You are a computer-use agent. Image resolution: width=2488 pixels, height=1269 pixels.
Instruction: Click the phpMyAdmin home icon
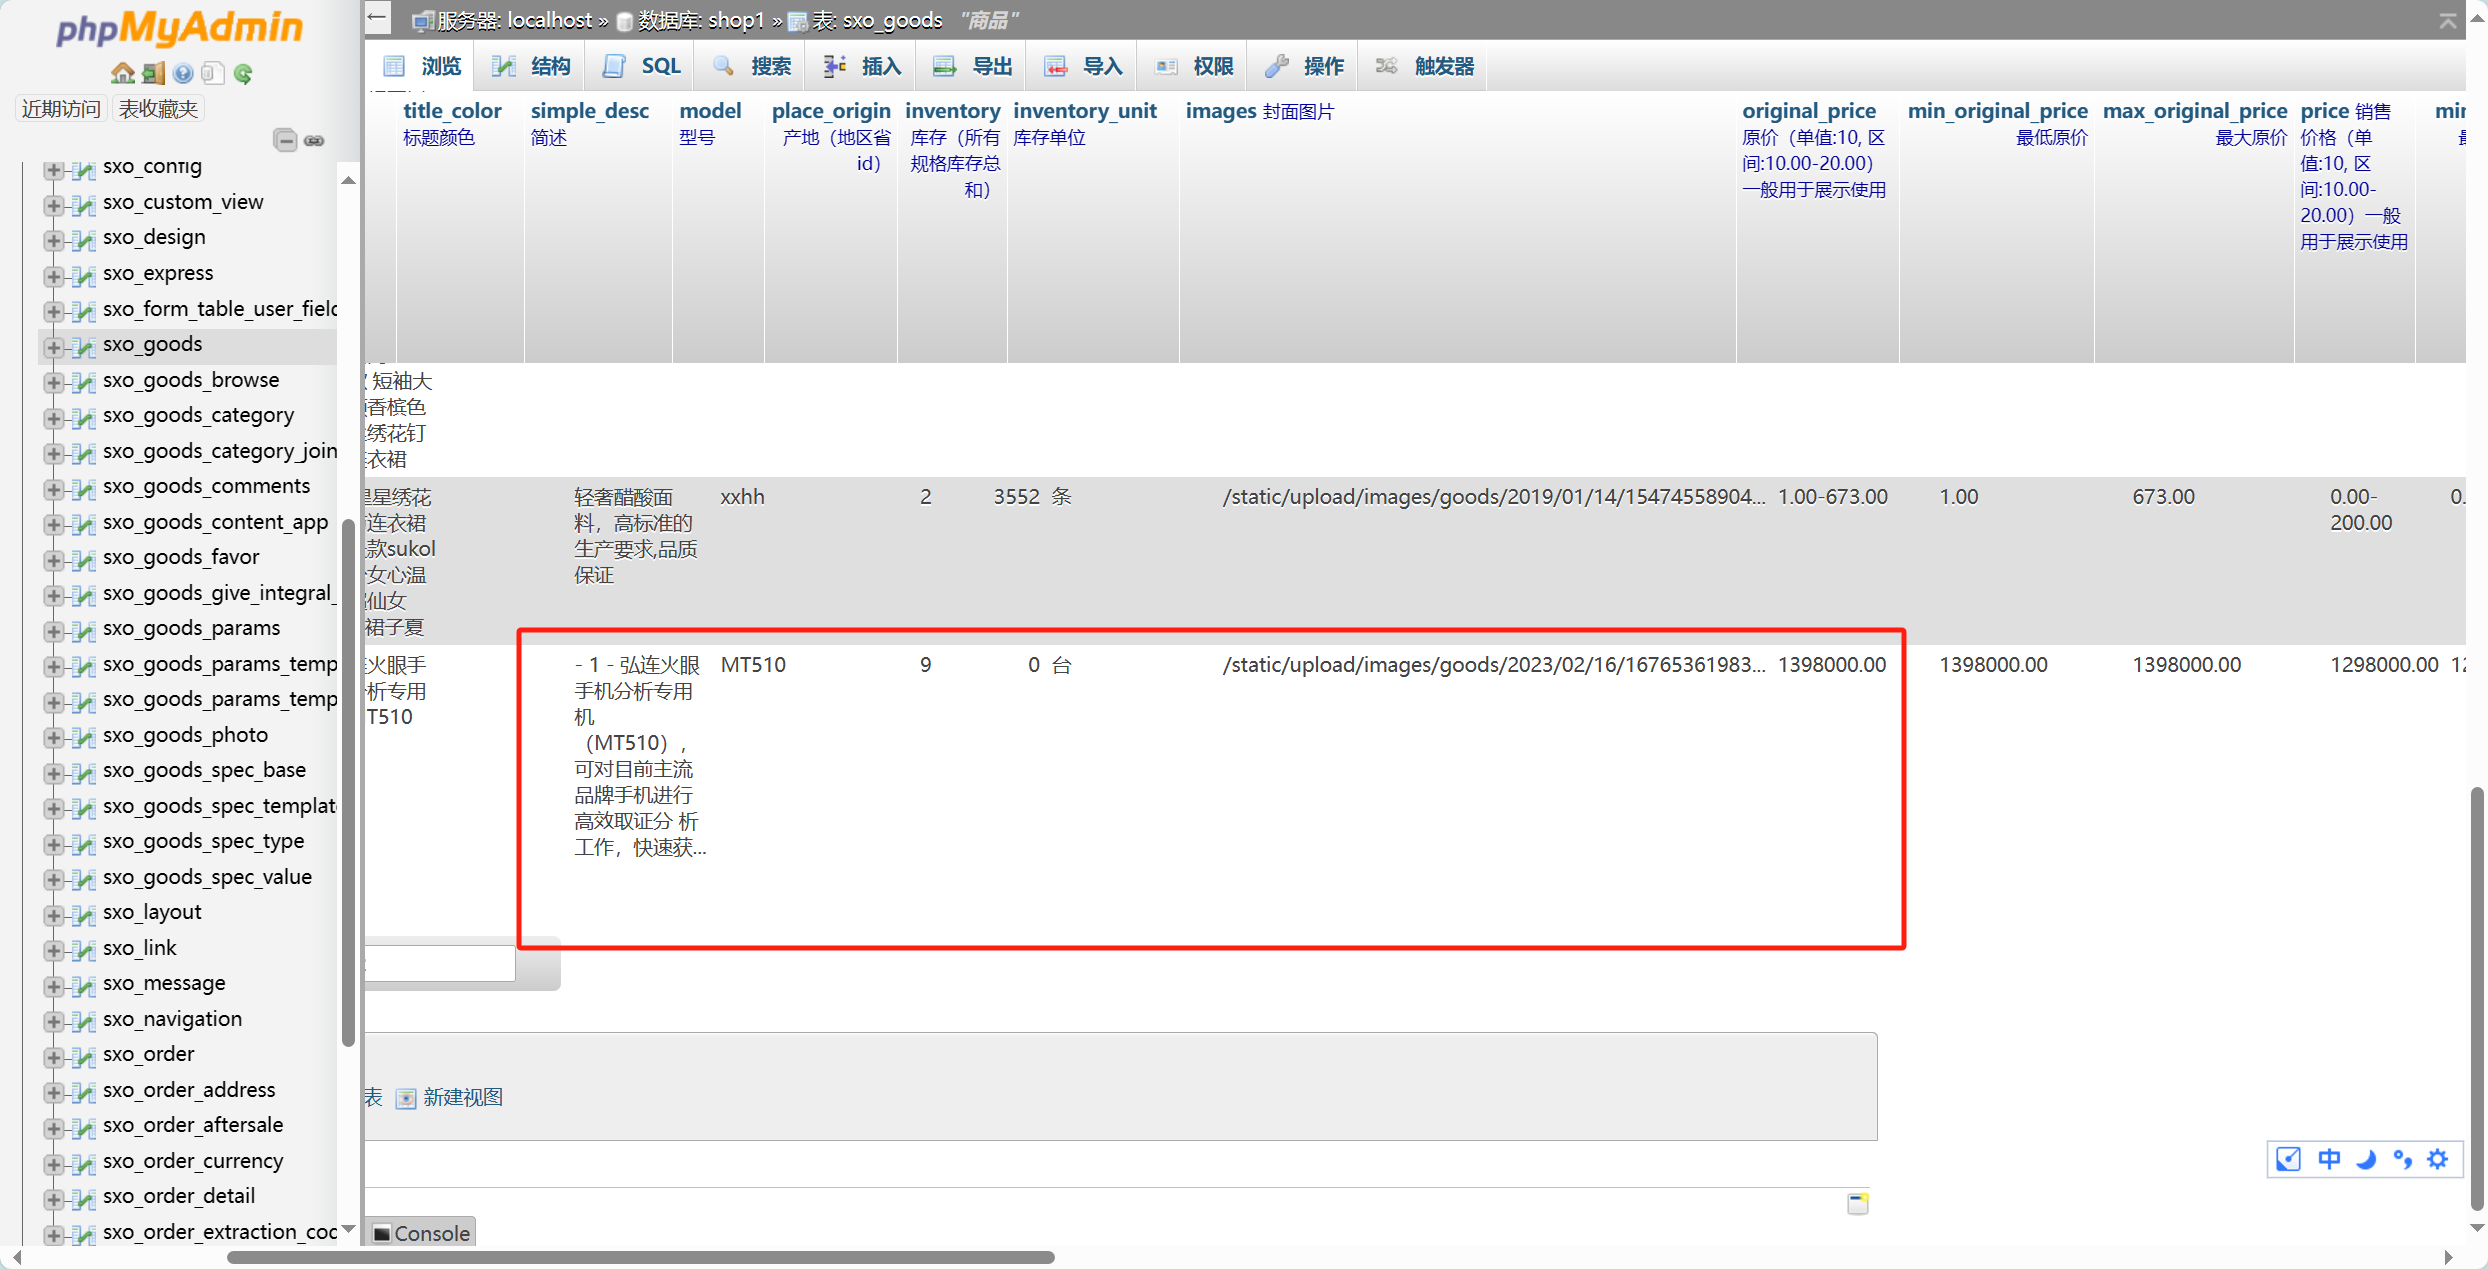(x=122, y=73)
